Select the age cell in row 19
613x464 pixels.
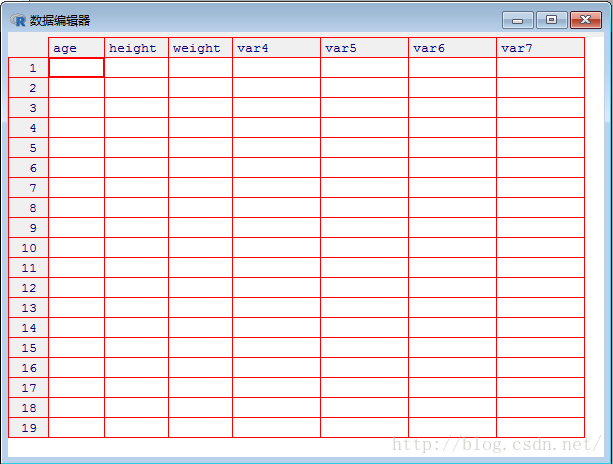(x=76, y=428)
